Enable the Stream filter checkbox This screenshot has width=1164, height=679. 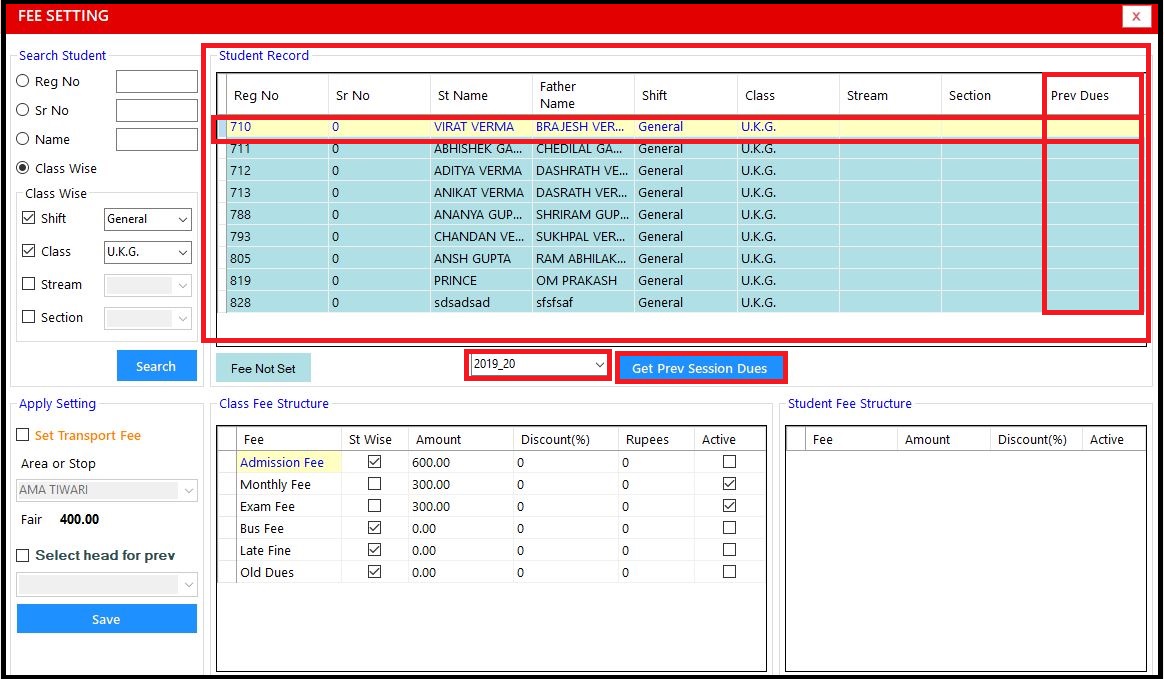(x=28, y=285)
